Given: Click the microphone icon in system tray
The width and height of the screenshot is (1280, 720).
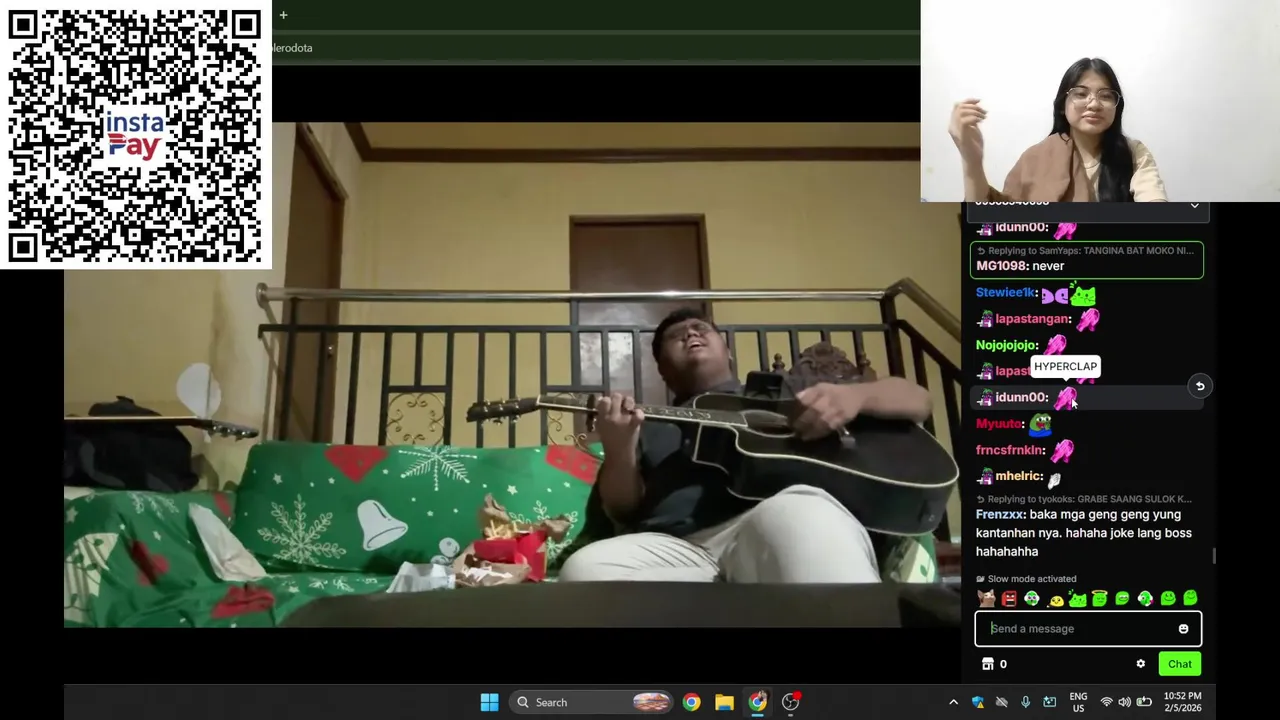Looking at the screenshot, I should coord(1025,702).
